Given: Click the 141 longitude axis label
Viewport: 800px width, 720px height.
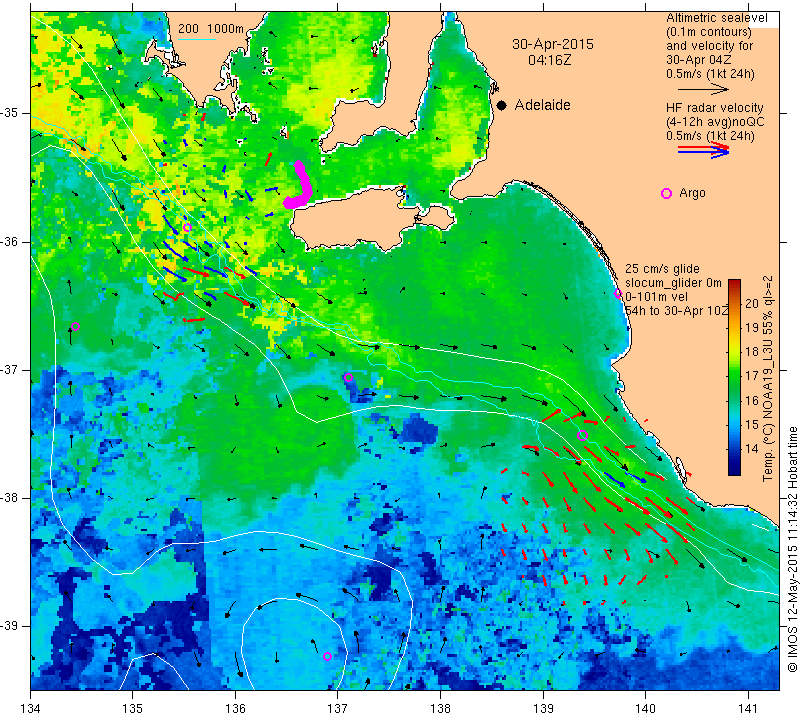Looking at the screenshot, I should [x=748, y=708].
